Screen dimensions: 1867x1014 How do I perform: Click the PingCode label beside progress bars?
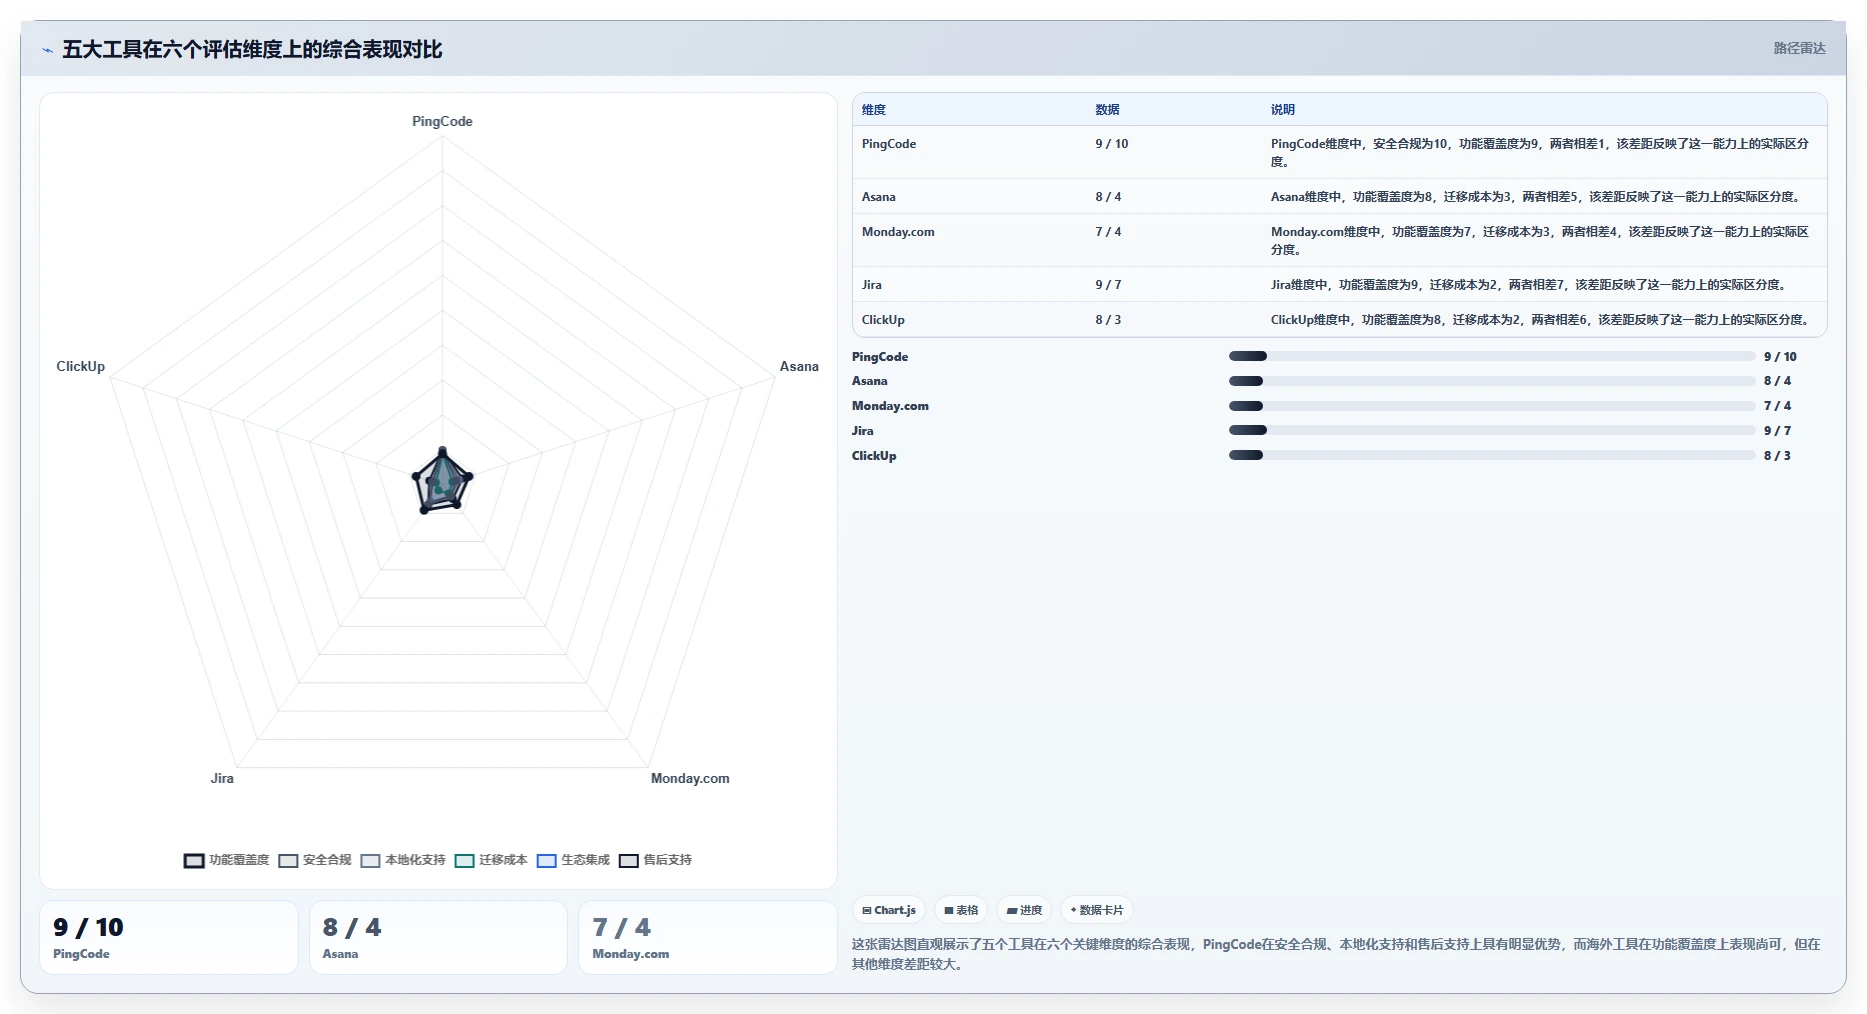click(x=880, y=357)
